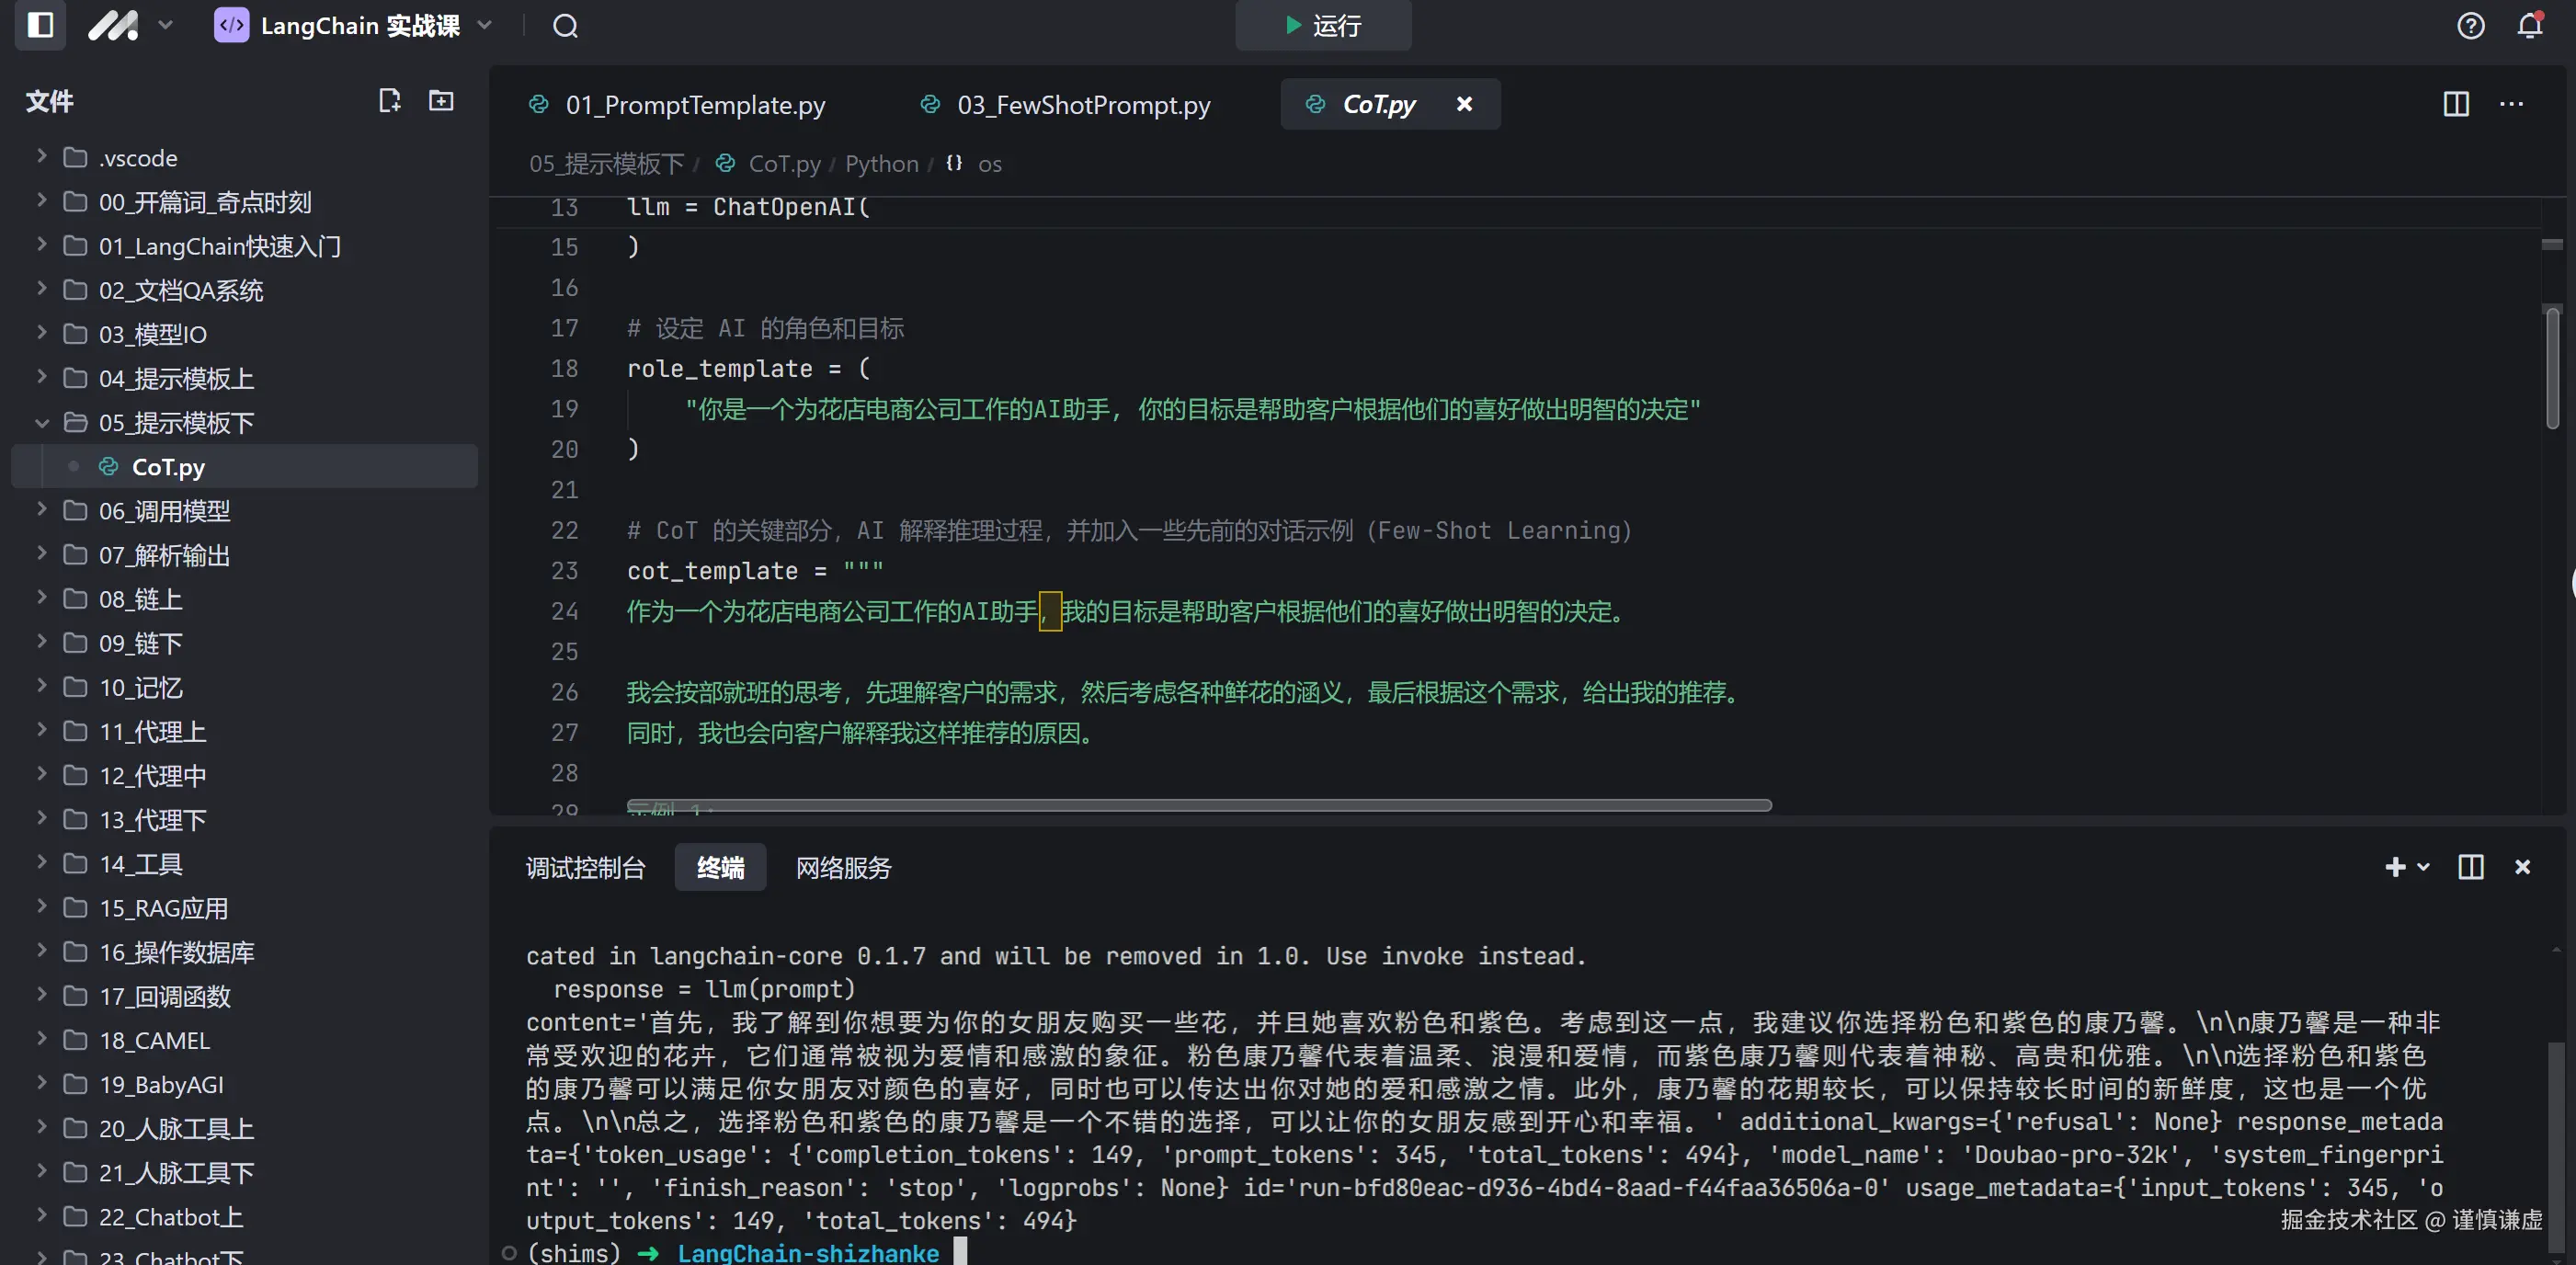Switch to the 网络服务 panel tab

843,868
